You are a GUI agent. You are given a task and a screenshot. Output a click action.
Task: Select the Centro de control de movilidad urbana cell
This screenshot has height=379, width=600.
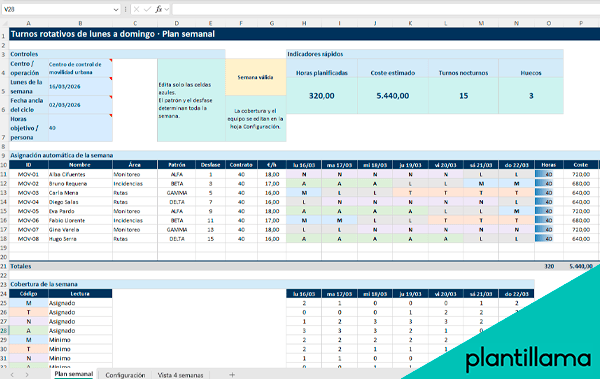(x=80, y=68)
